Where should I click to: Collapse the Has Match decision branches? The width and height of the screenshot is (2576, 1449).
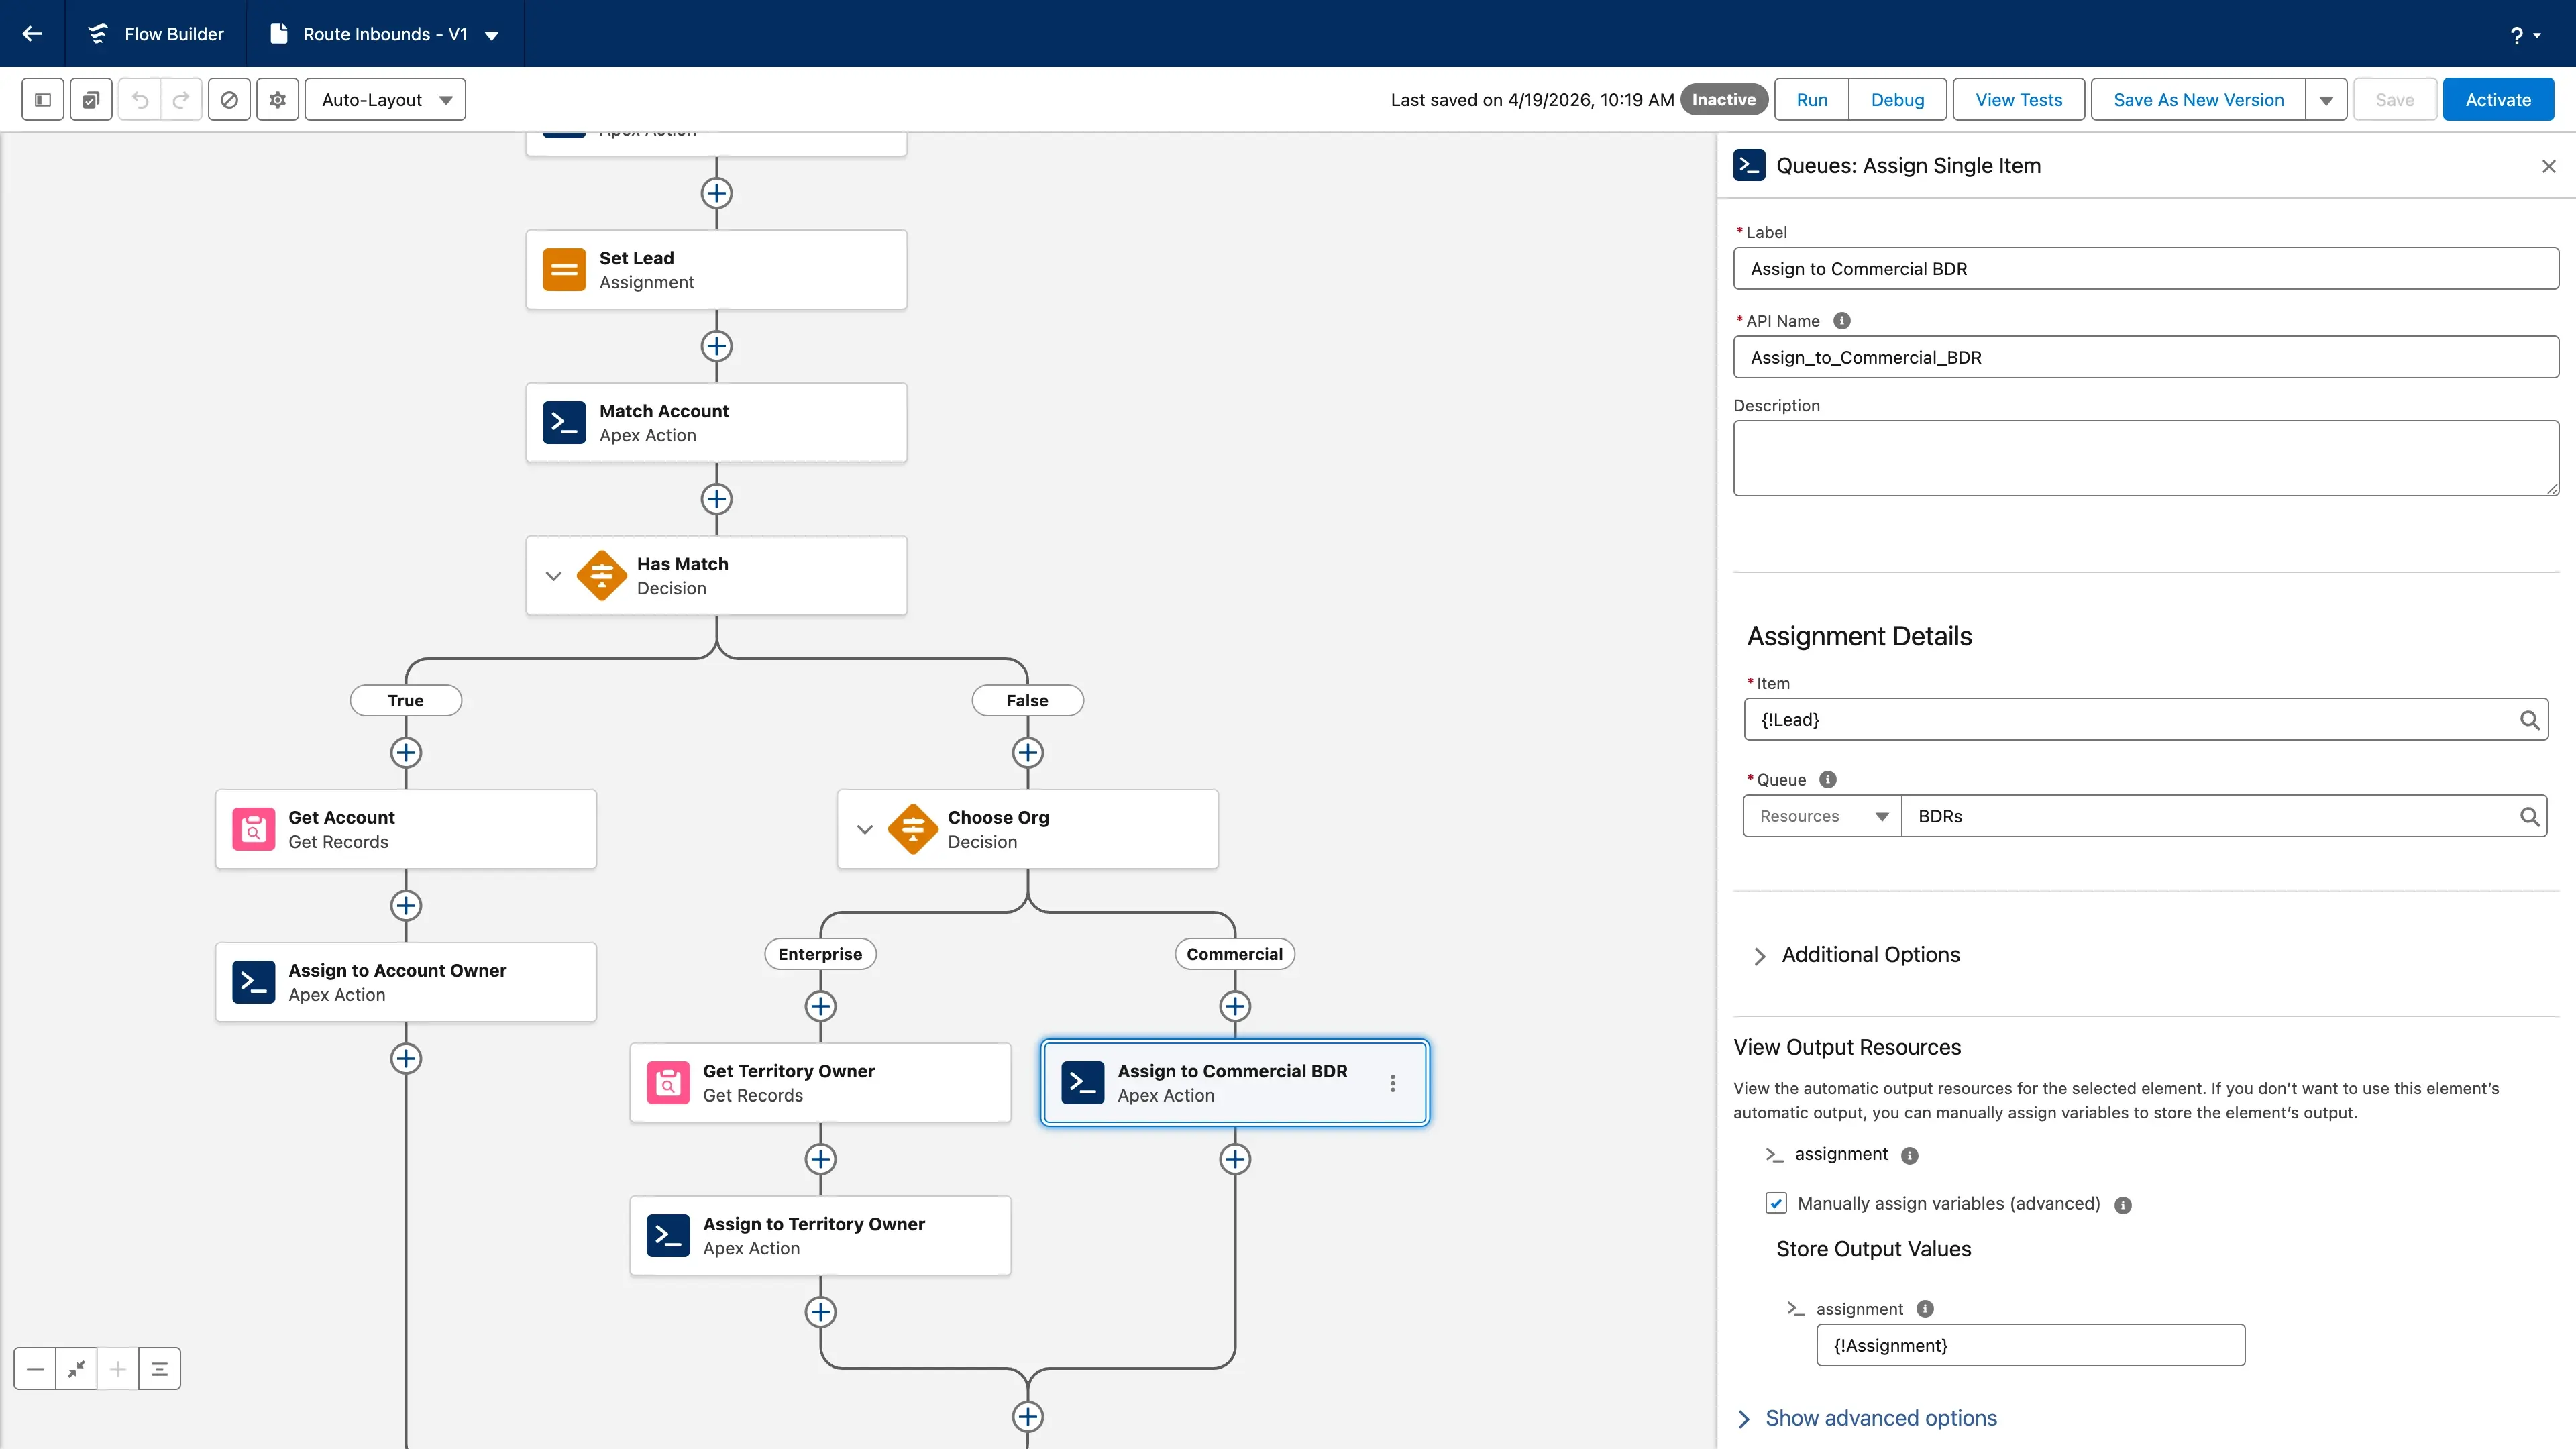[x=553, y=576]
